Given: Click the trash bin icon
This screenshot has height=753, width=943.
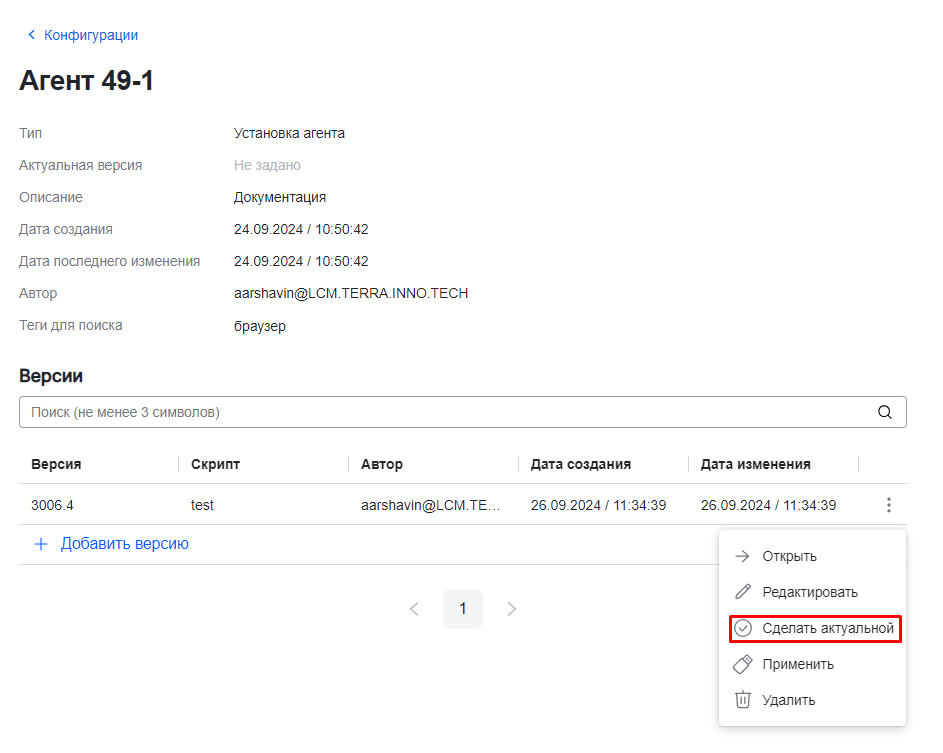Looking at the screenshot, I should point(742,700).
